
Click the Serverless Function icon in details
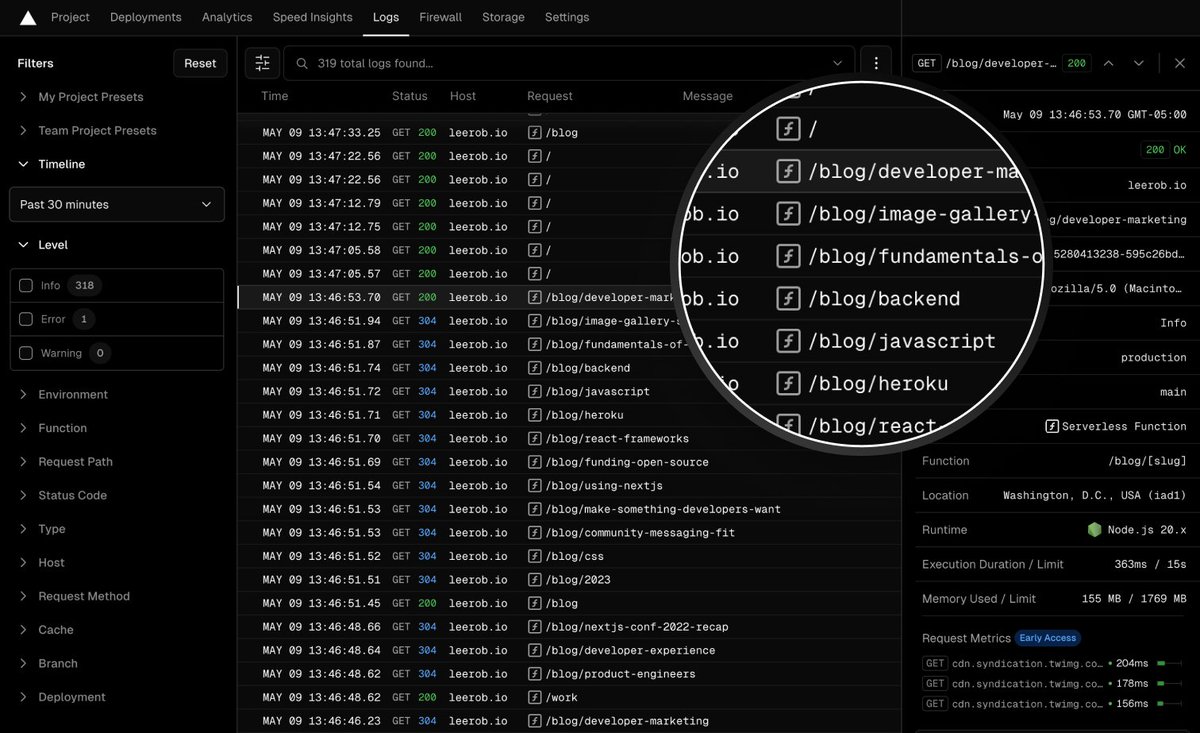(1052, 426)
